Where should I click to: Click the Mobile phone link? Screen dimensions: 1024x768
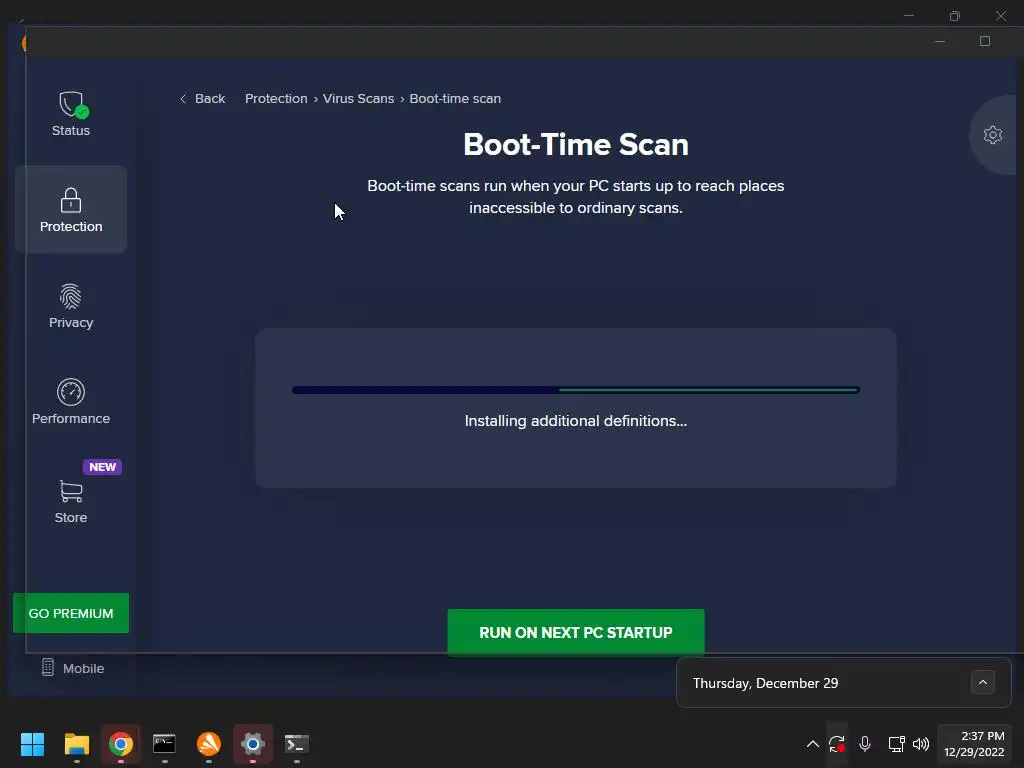73,668
